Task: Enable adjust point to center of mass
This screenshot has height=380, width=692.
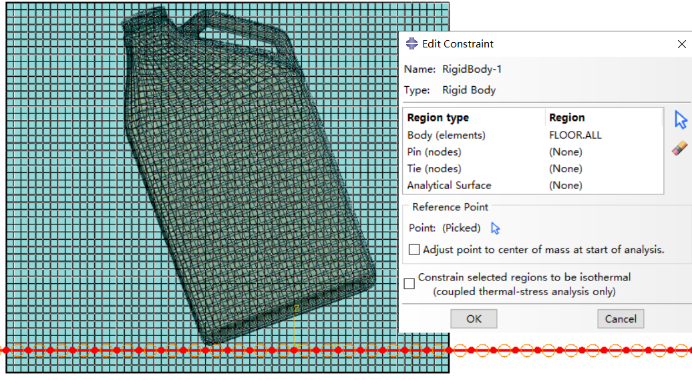Action: 414,250
